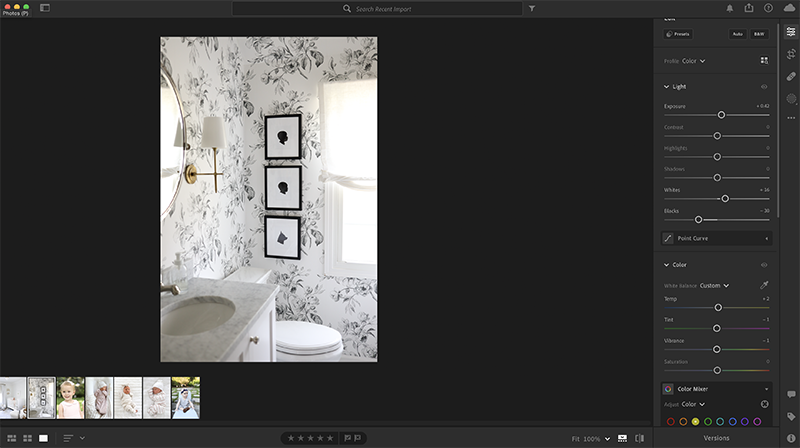Pick white balance with eyedropper
Viewport: 800px width, 448px height.
(764, 285)
